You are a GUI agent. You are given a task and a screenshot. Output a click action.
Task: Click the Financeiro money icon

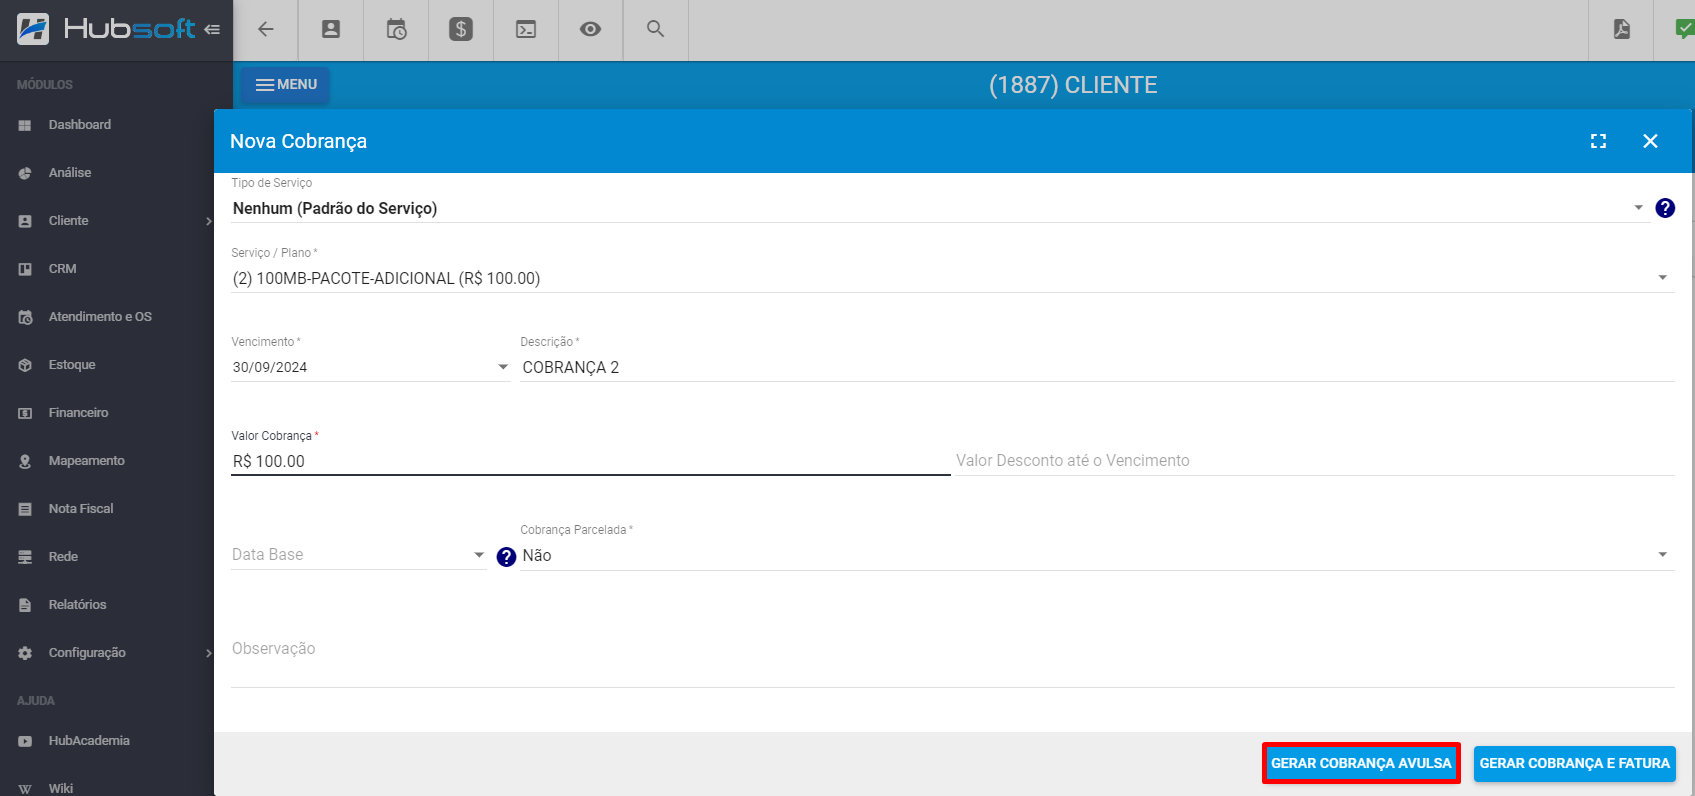(x=25, y=413)
